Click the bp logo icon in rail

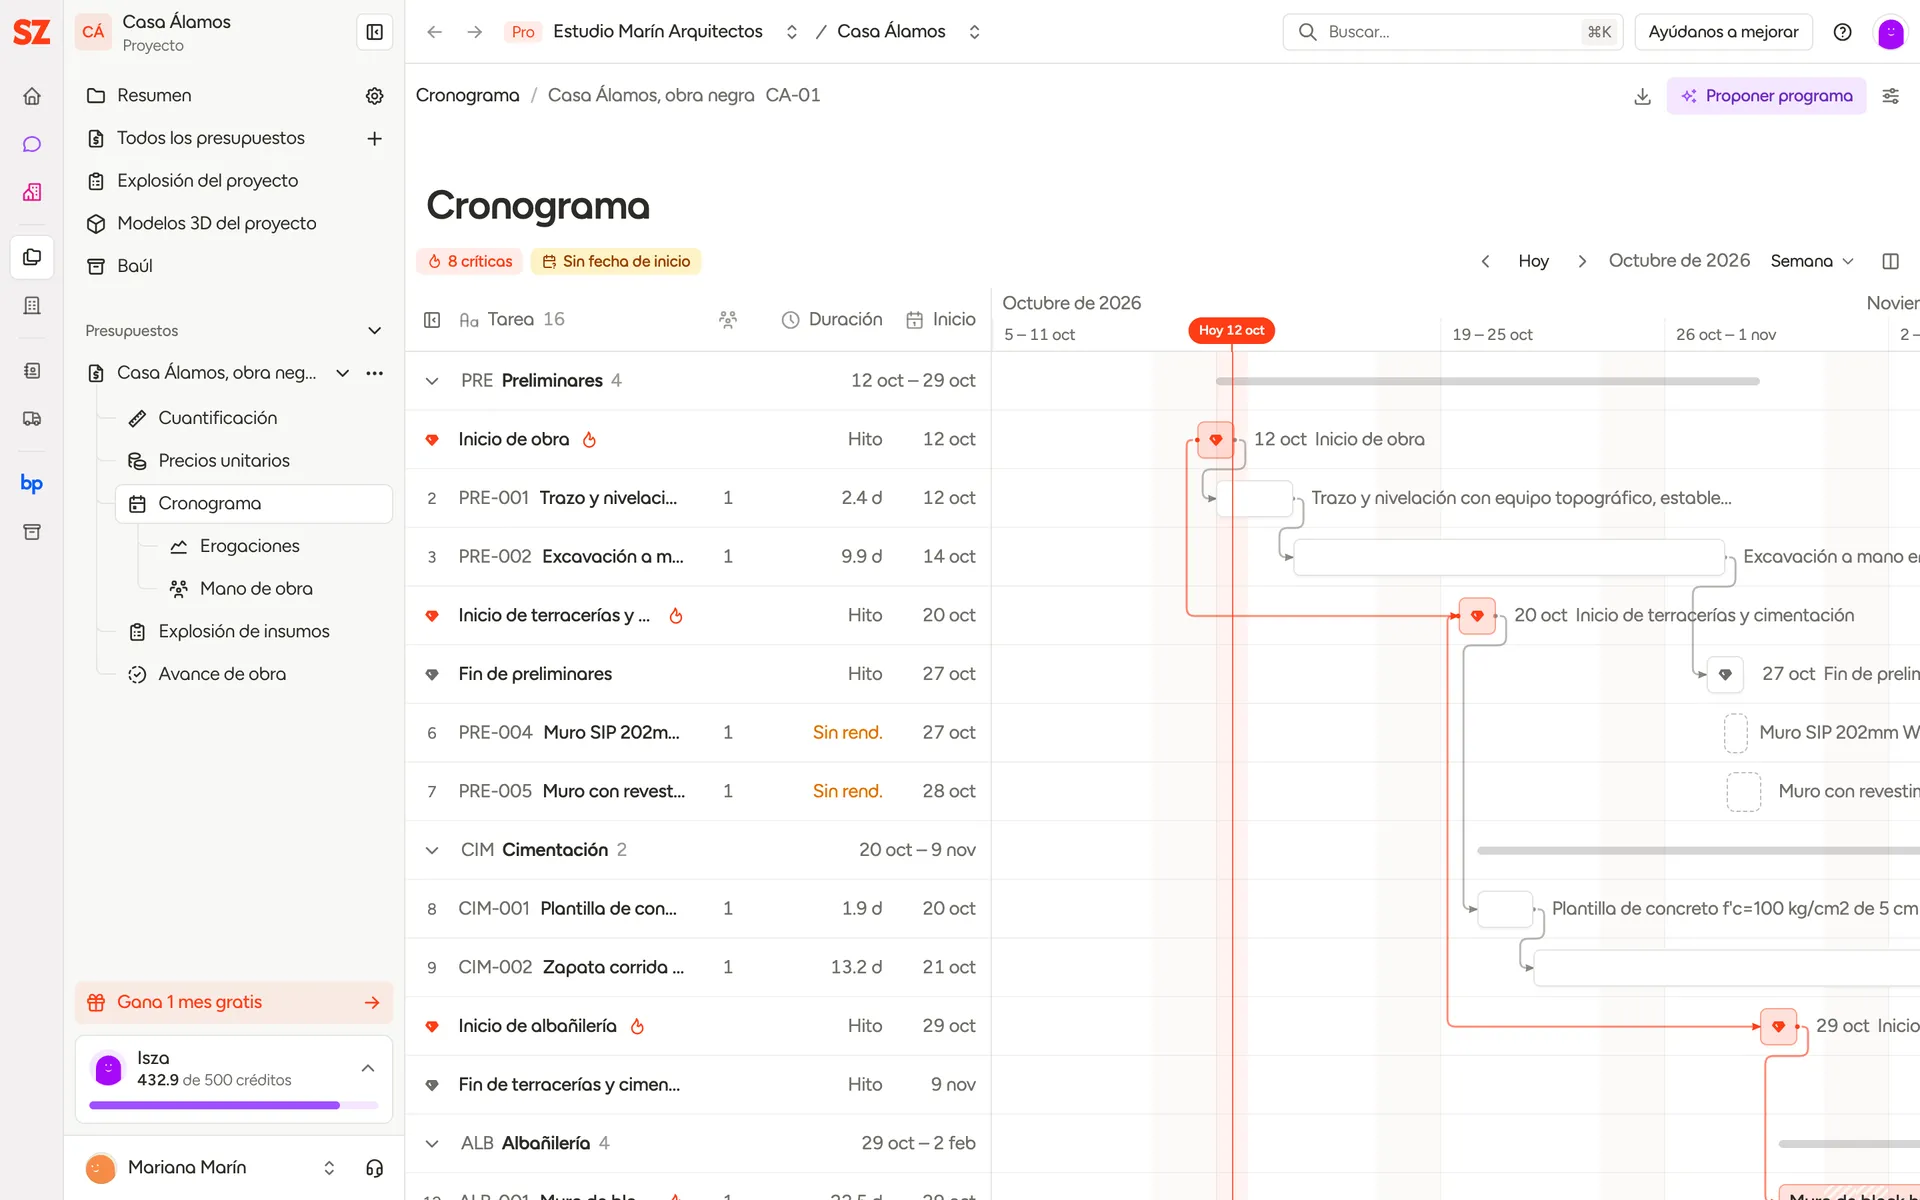click(32, 483)
